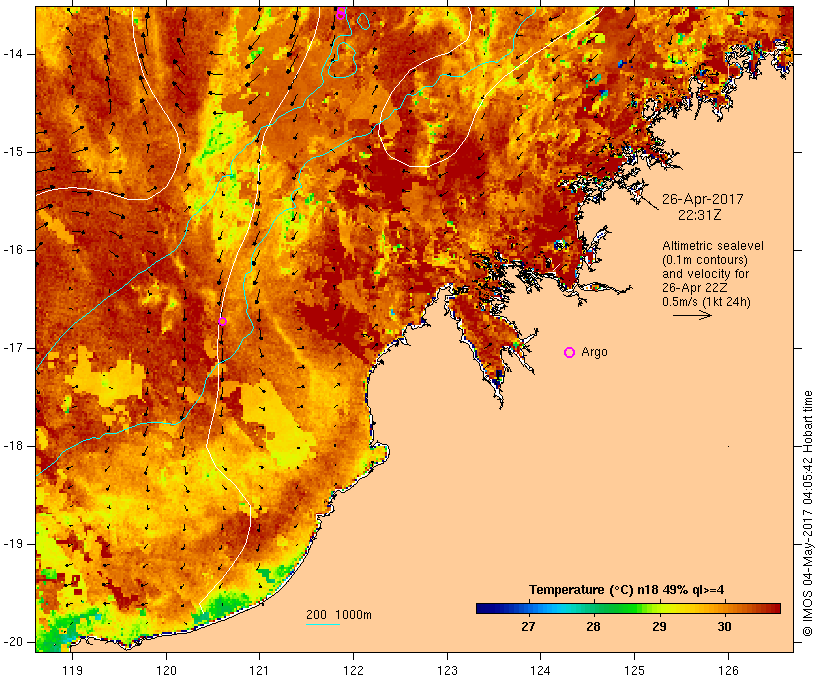Click the "and velocity for" text line
The width and height of the screenshot is (820, 680).
[x=705, y=274]
